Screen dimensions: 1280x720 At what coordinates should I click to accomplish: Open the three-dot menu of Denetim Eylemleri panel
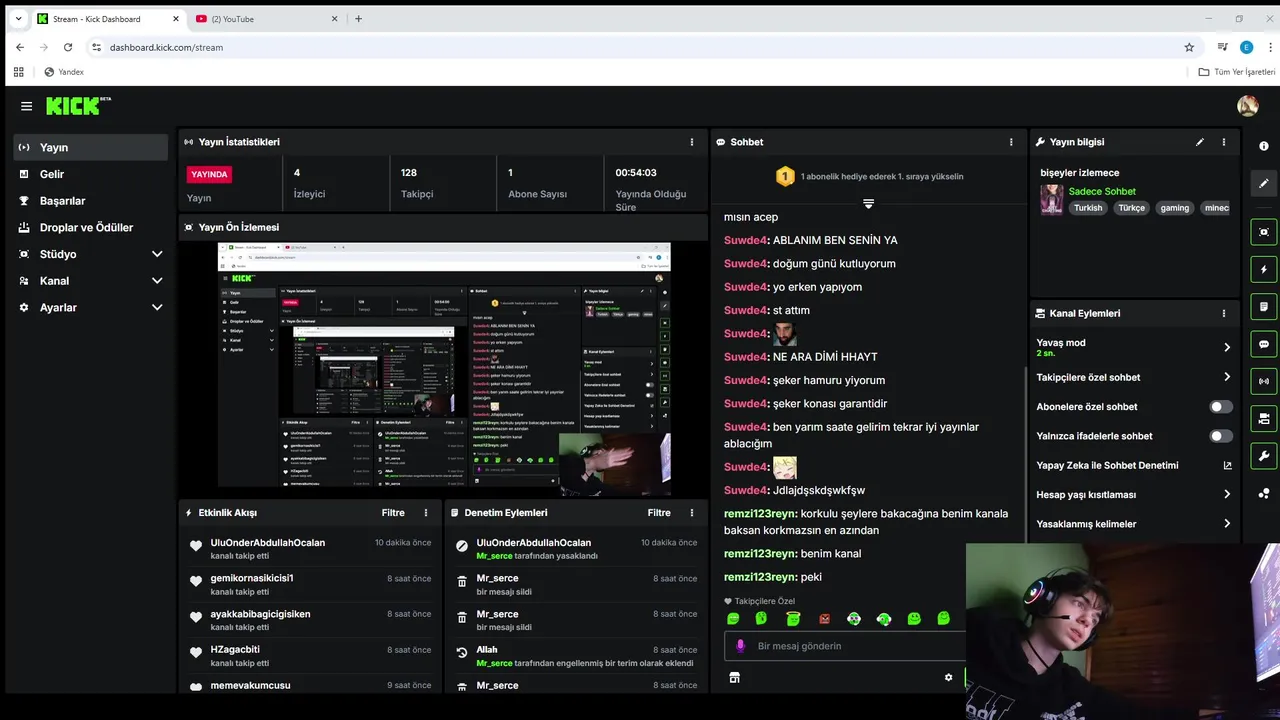point(692,513)
